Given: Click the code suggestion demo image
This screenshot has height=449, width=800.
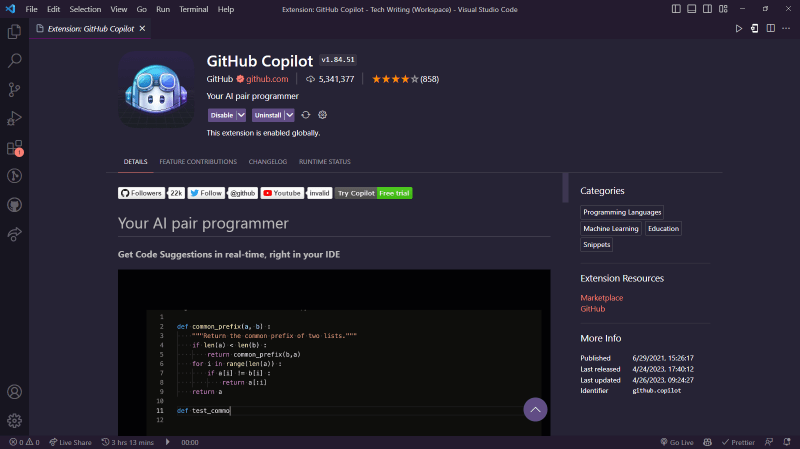Looking at the screenshot, I should click(x=334, y=353).
